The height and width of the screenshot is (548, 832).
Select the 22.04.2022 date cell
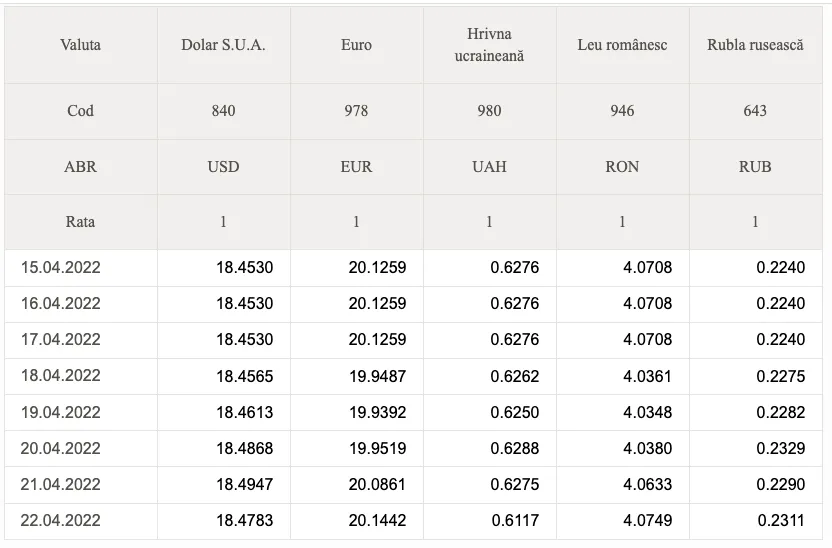(x=60, y=520)
